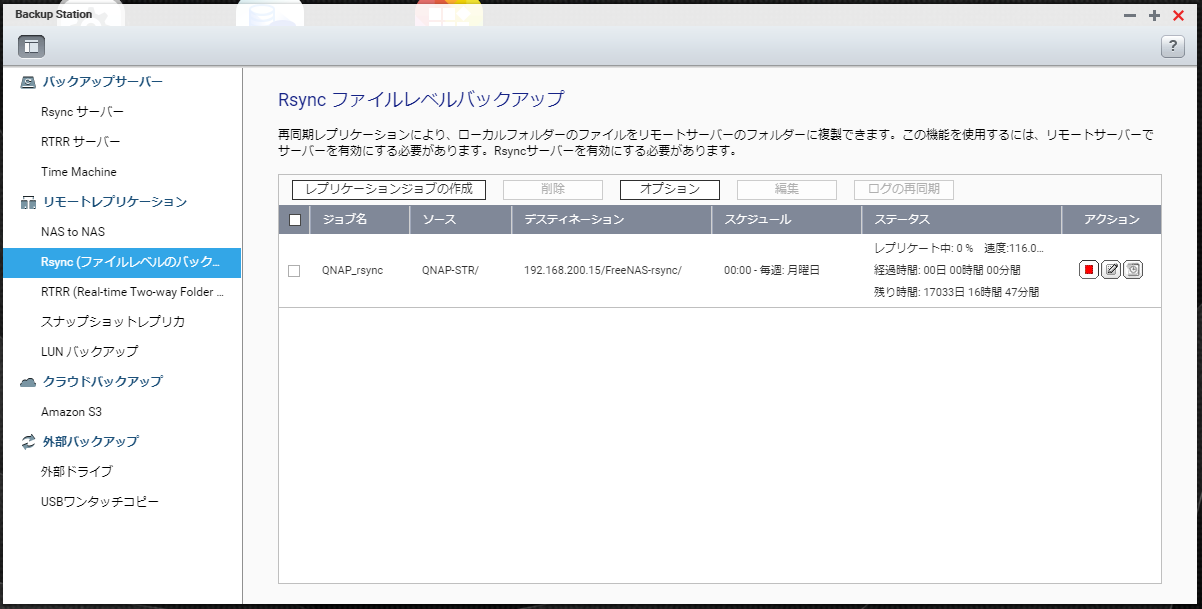
Task: Click the クラウドバックアップ cloud icon
Action: [x=28, y=382]
